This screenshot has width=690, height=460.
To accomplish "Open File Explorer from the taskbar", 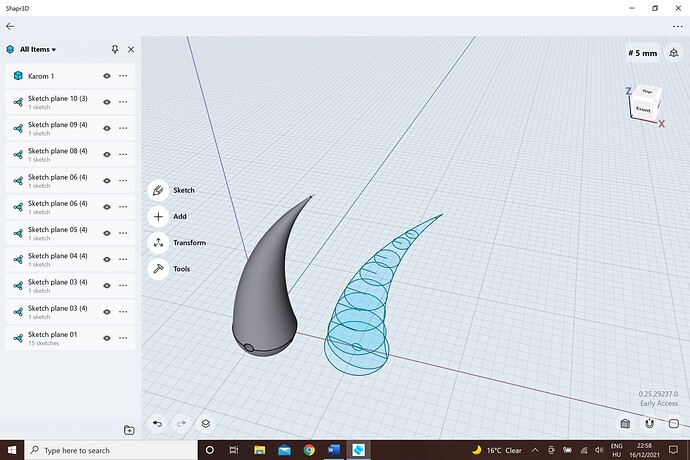I will tap(260, 450).
